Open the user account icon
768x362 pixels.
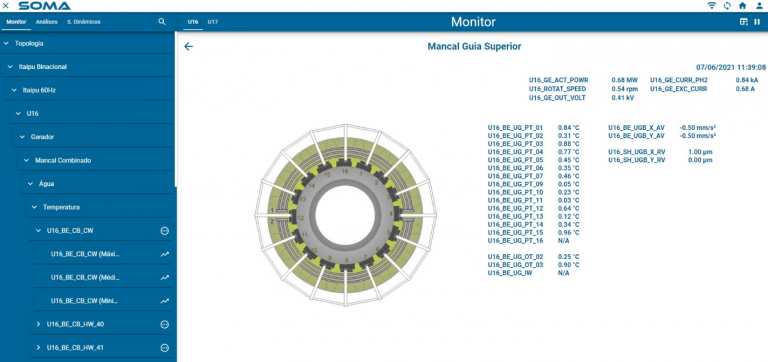coord(759,5)
